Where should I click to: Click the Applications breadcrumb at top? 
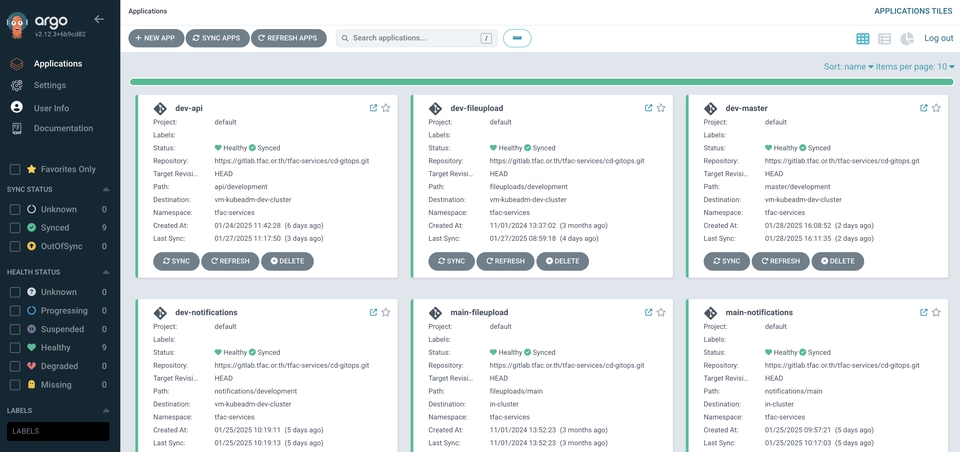point(148,11)
